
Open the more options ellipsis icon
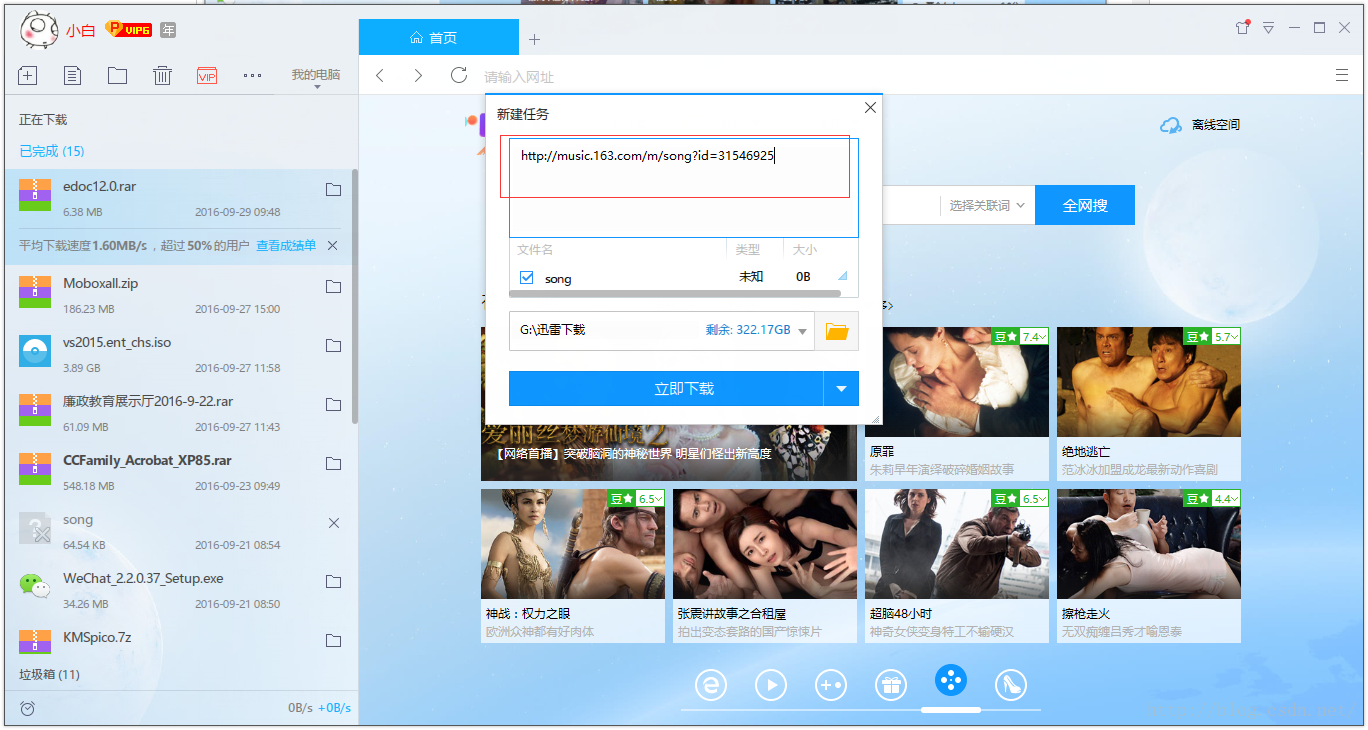coord(252,75)
